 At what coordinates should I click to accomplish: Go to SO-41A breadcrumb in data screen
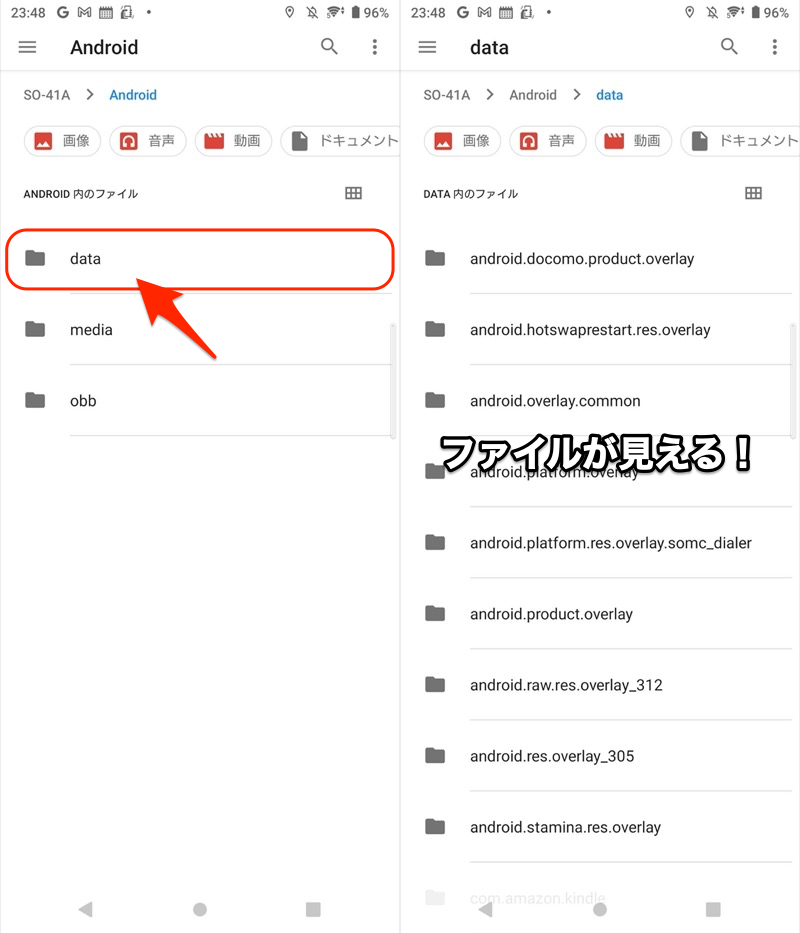tap(446, 95)
